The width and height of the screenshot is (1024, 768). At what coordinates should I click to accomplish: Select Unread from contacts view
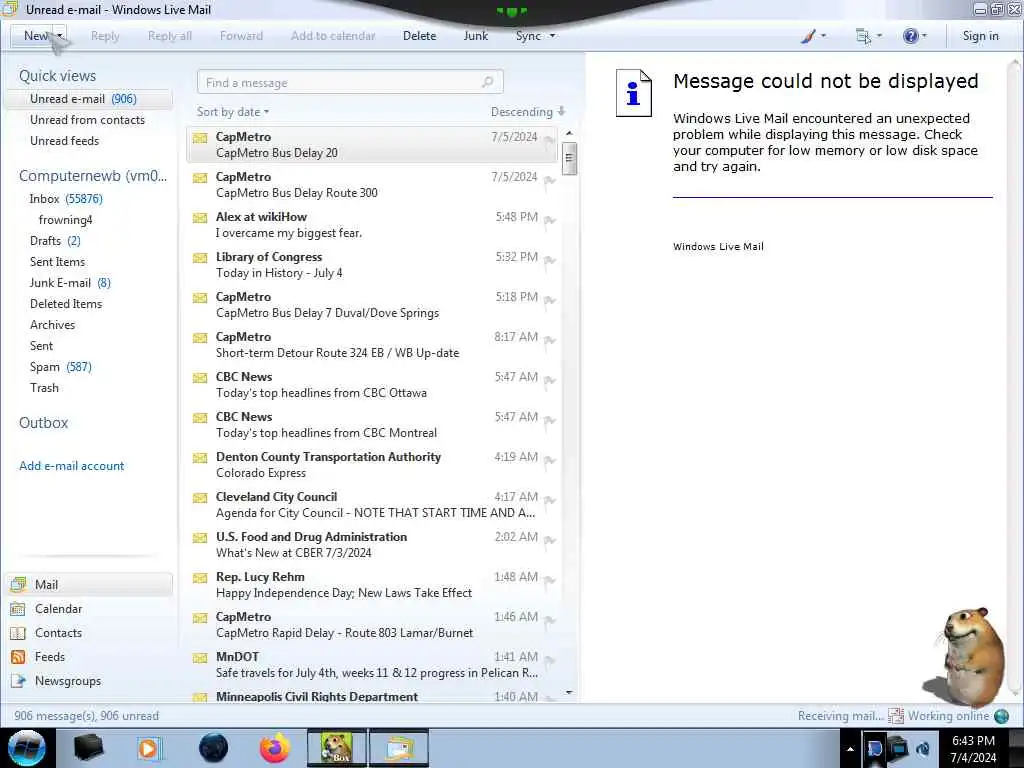coord(88,120)
